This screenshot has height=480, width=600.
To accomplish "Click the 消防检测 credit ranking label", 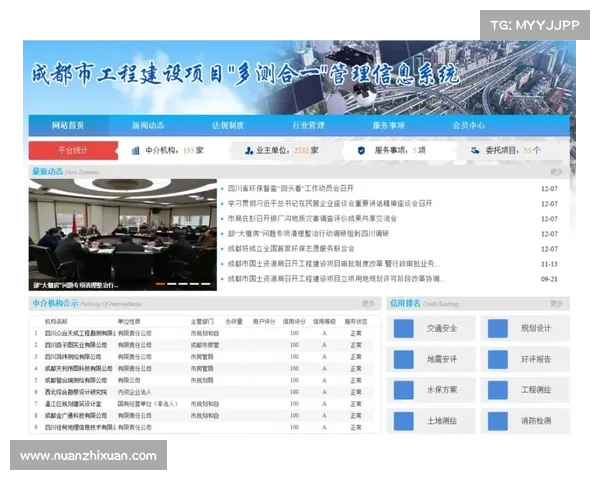I will point(536,421).
